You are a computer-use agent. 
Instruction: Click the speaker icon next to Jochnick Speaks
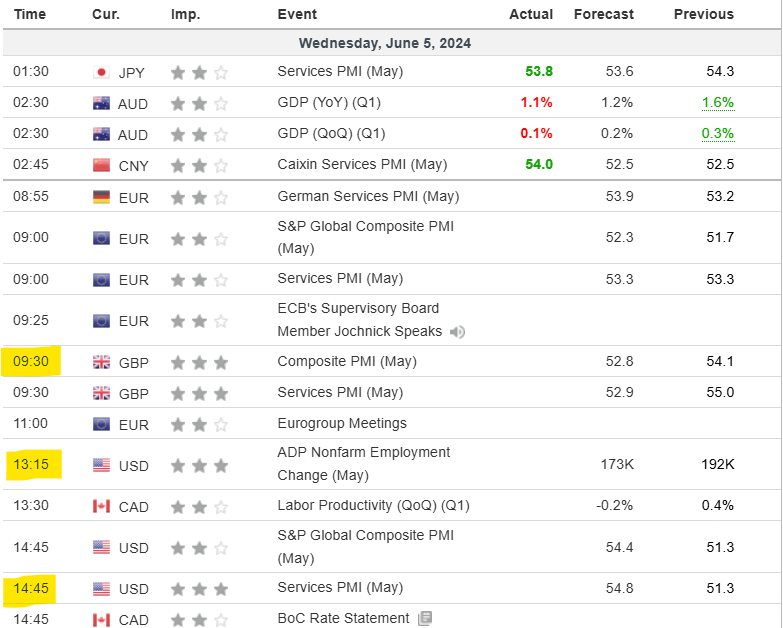click(x=457, y=332)
